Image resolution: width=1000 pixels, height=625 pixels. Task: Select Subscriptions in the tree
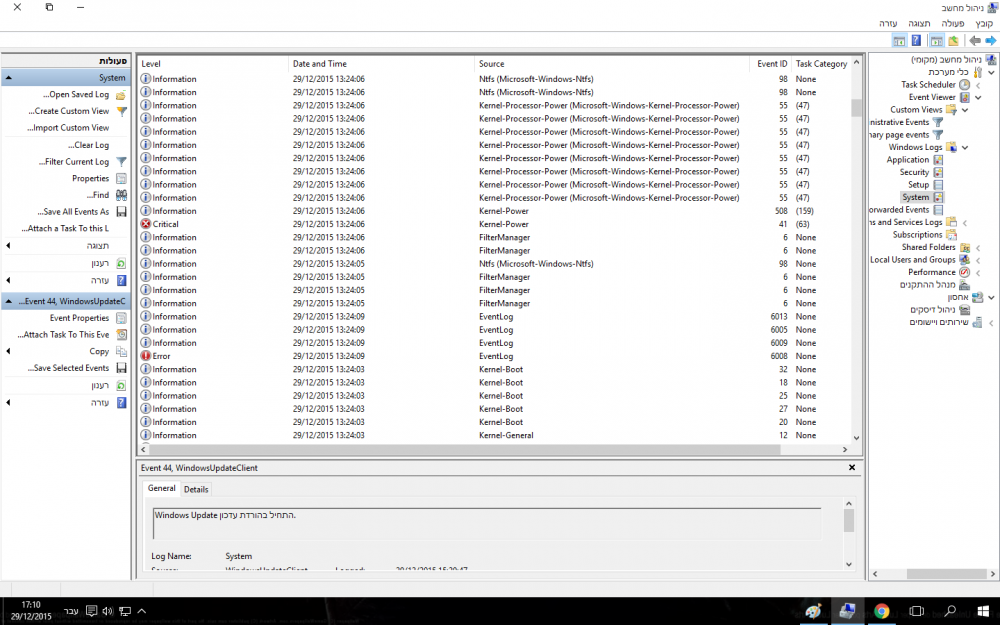[x=917, y=235]
